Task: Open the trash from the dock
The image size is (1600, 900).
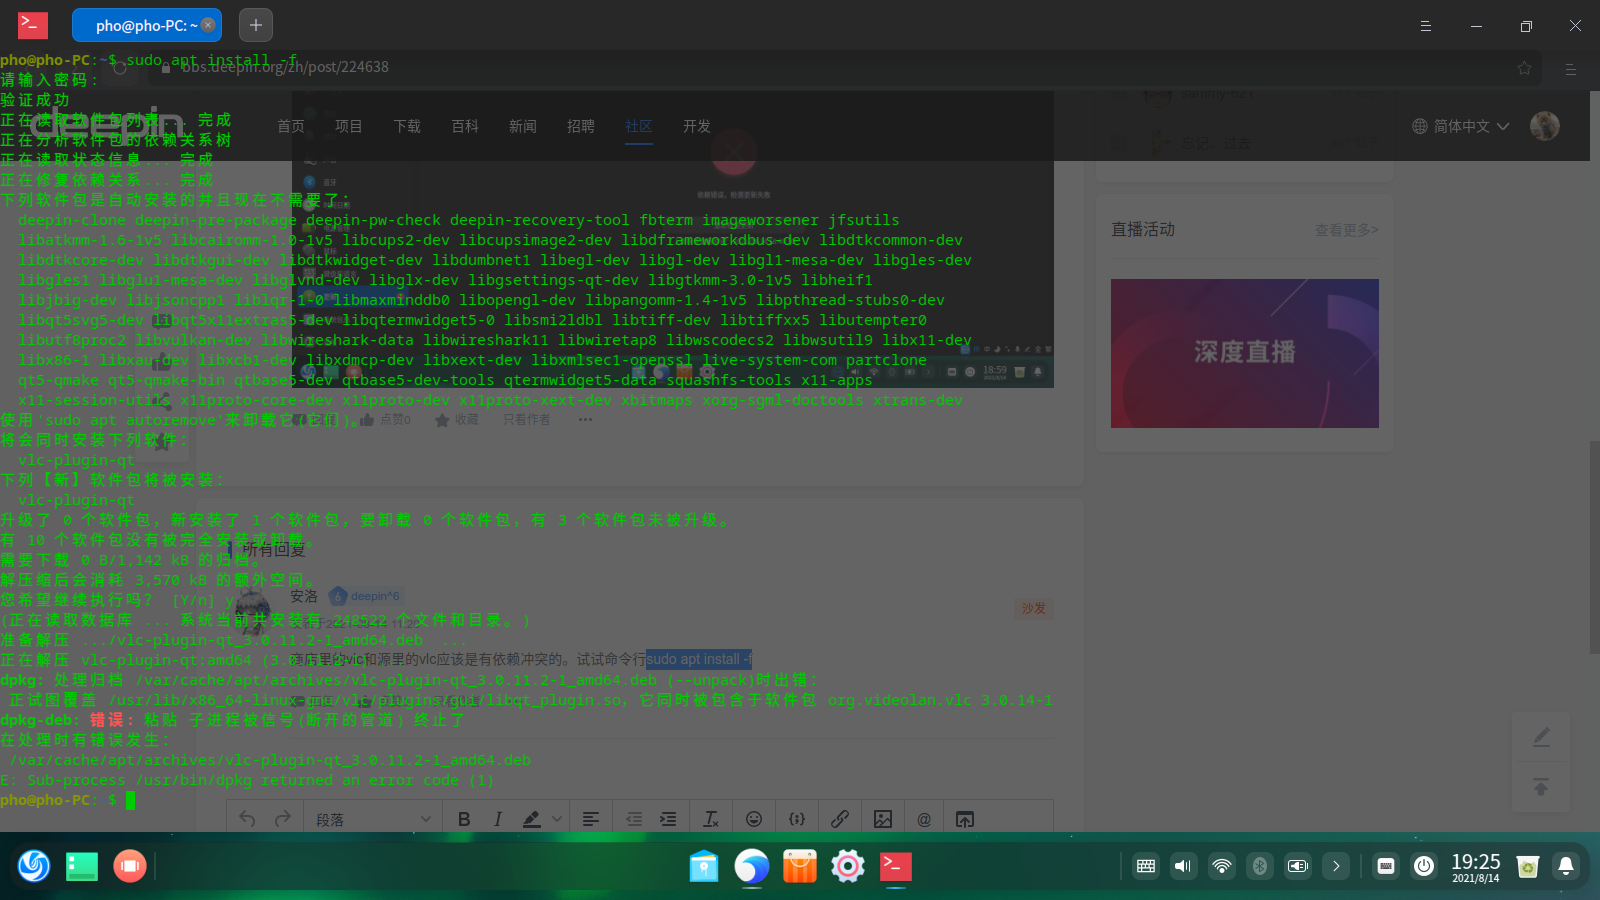Action: [x=1527, y=866]
